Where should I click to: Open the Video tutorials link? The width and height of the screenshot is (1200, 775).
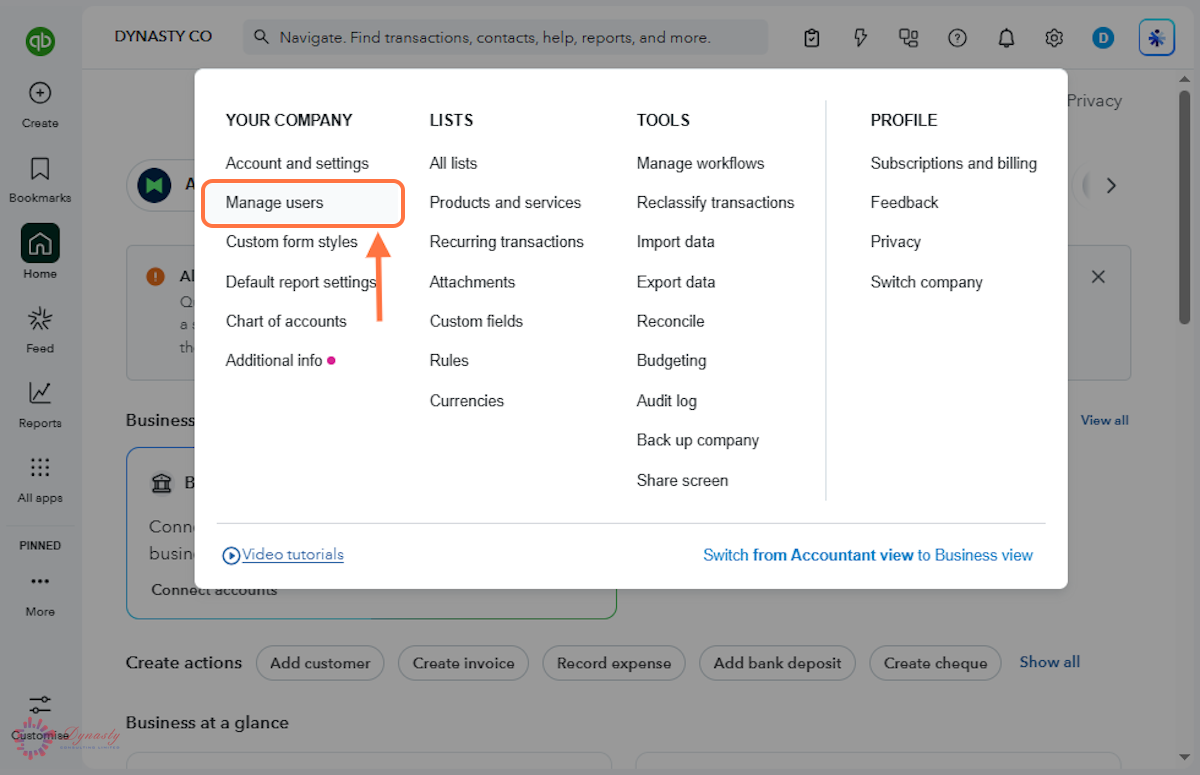(283, 554)
